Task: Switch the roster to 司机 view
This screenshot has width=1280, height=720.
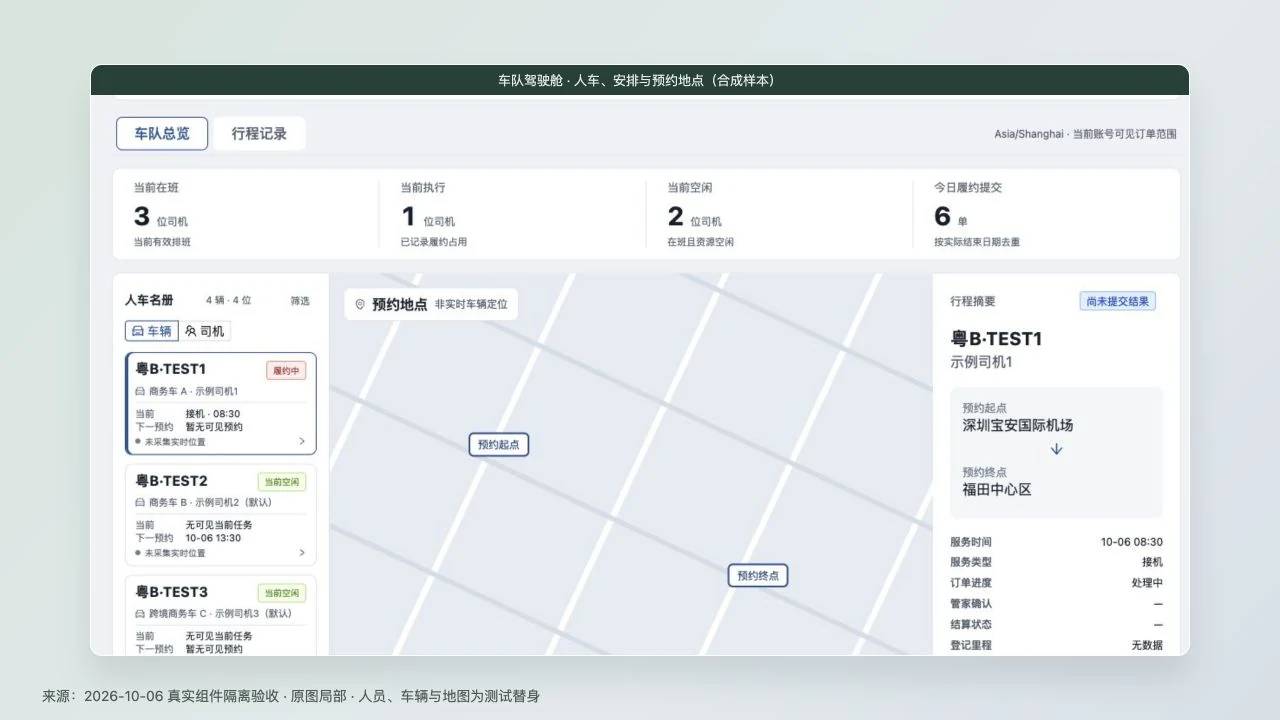Action: click(x=204, y=331)
